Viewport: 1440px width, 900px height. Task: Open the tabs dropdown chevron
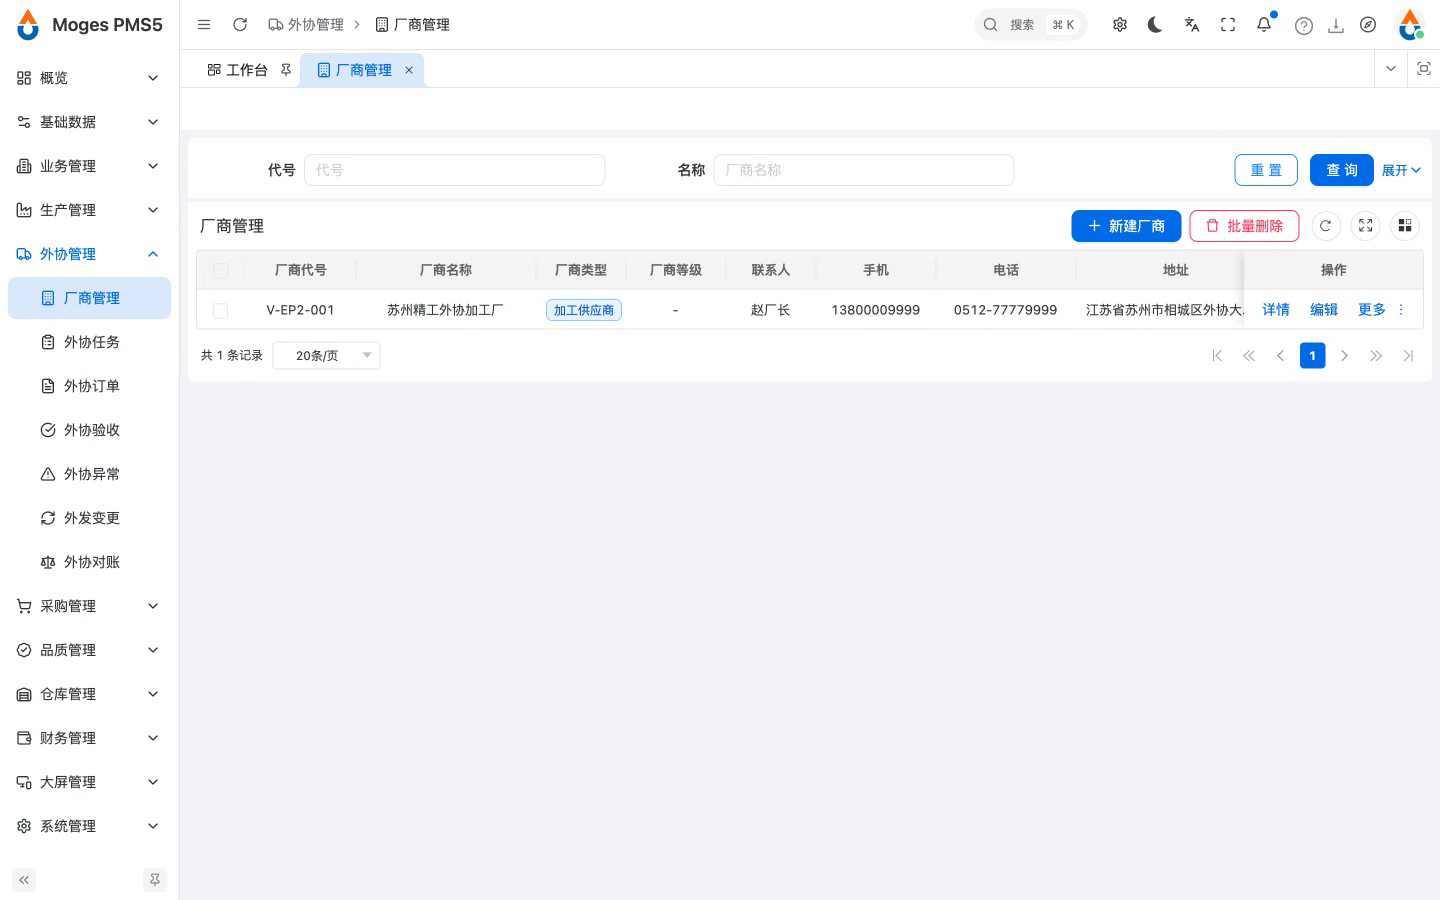point(1390,69)
